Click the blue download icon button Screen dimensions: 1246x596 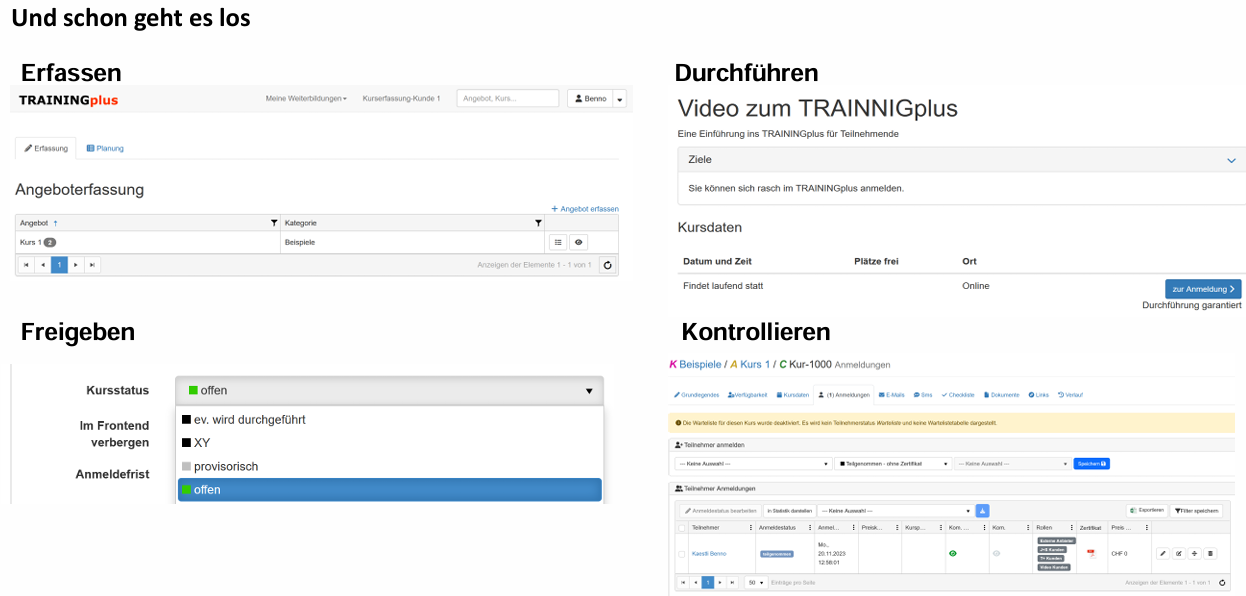point(982,511)
